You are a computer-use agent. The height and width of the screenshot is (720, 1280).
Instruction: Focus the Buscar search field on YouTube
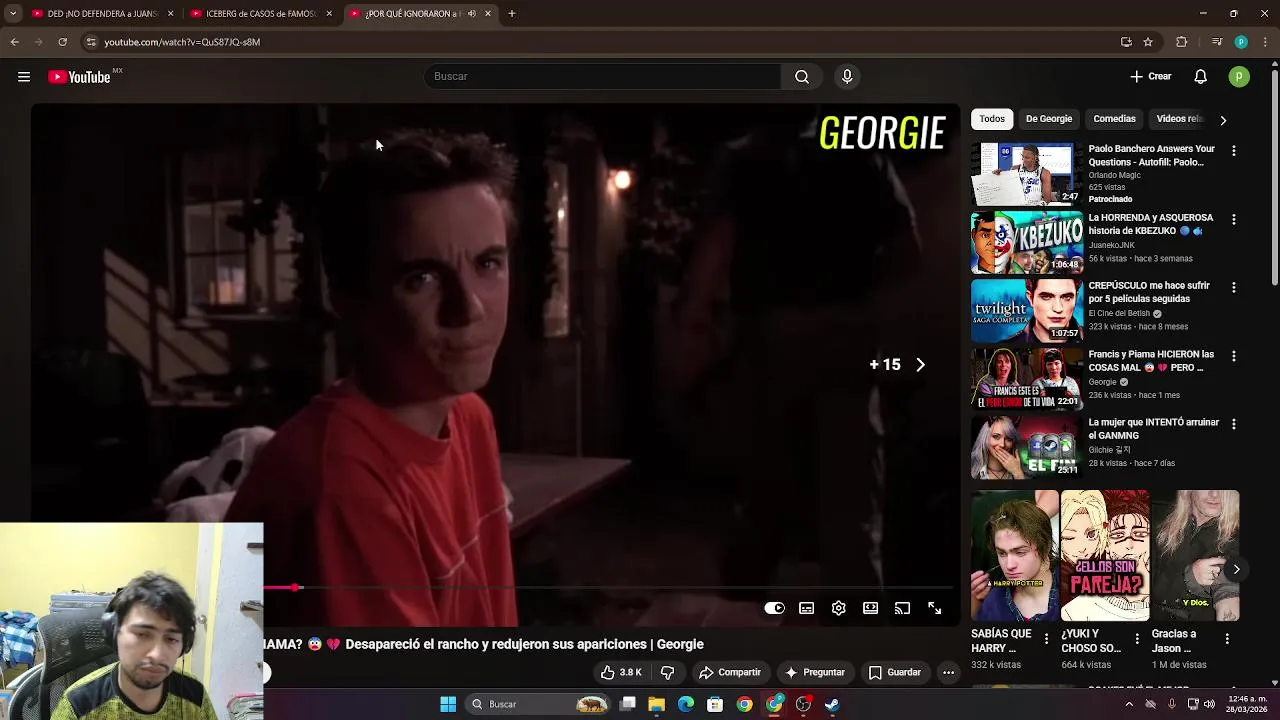pyautogui.click(x=603, y=77)
